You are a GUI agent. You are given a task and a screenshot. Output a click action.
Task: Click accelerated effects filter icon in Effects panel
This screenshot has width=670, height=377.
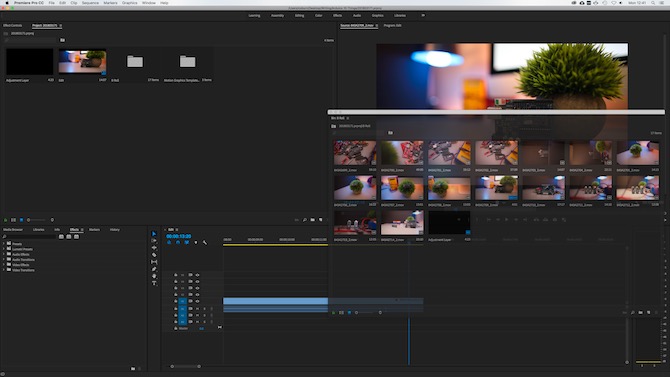61,236
